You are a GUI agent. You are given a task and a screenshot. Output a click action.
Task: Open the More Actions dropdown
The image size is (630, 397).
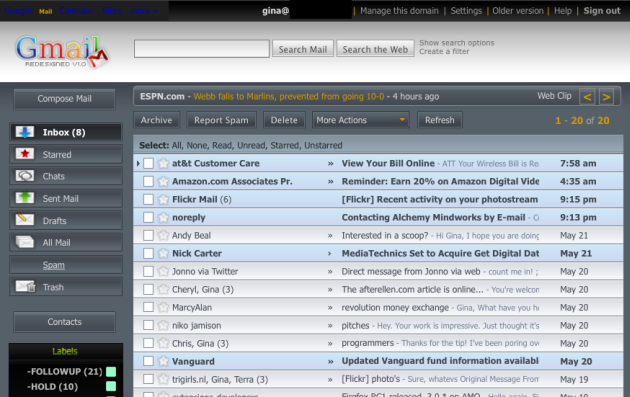[x=360, y=120]
